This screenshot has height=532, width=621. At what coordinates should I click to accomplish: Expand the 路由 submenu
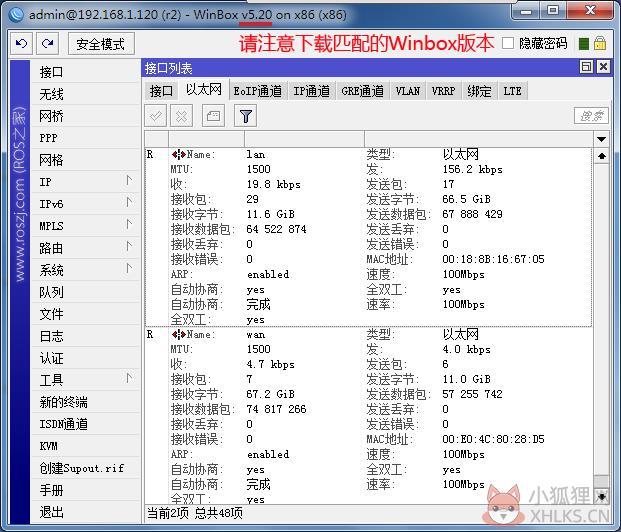coord(129,246)
